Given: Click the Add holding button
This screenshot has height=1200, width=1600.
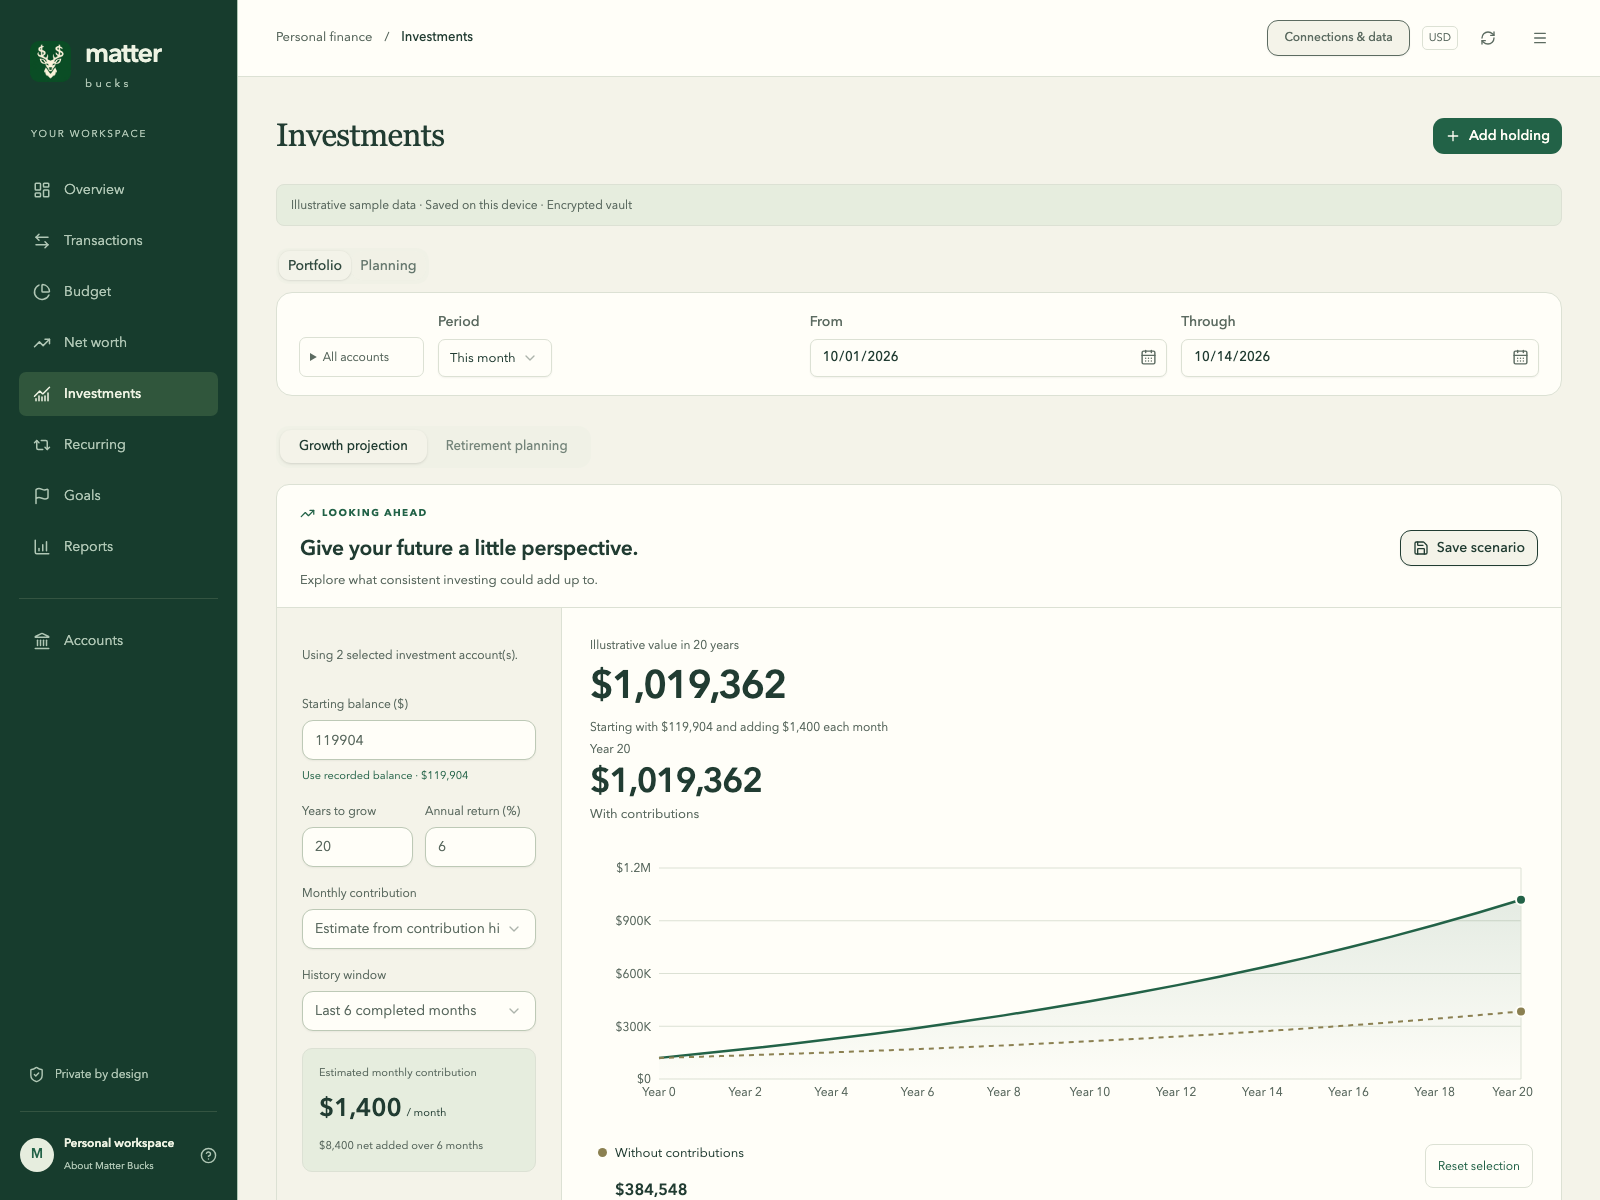Looking at the screenshot, I should pyautogui.click(x=1497, y=136).
